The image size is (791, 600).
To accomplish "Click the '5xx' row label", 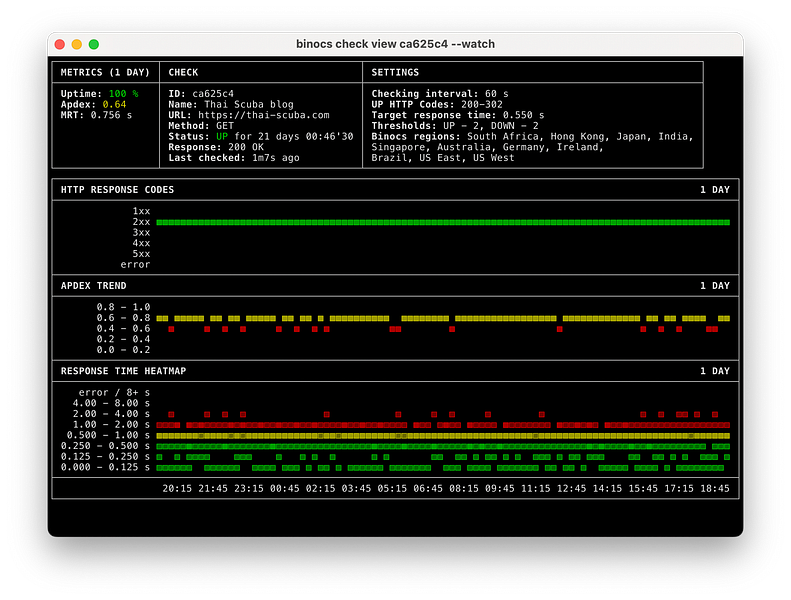I will pyautogui.click(x=141, y=253).
